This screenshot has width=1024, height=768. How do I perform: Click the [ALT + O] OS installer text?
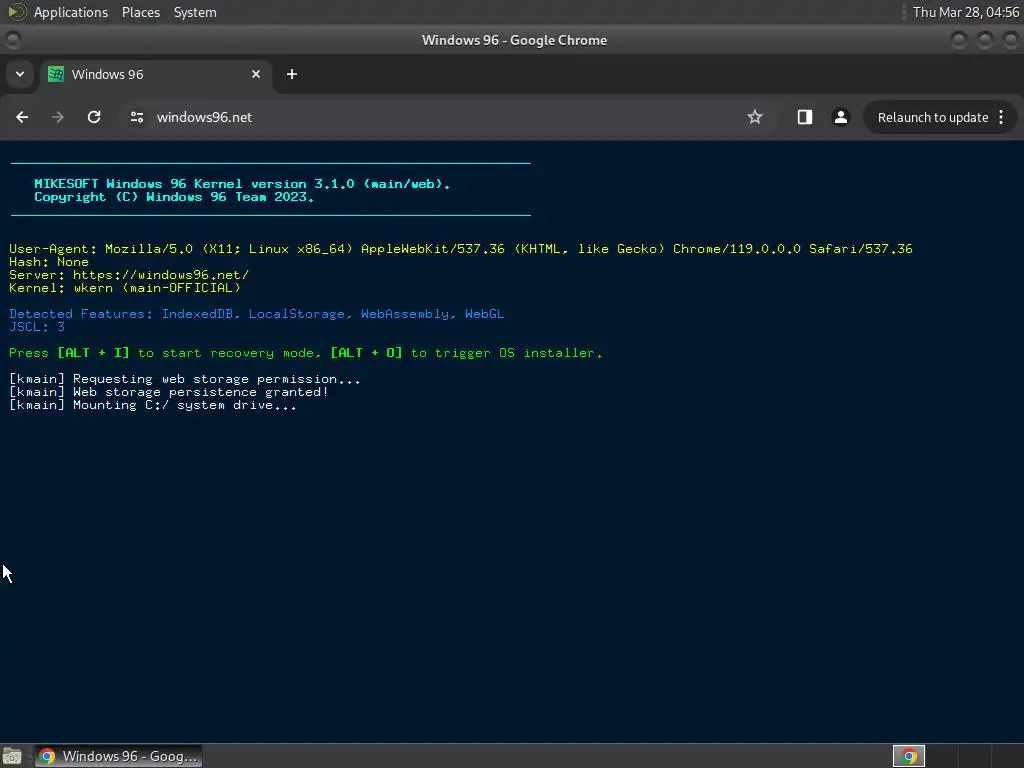366,353
